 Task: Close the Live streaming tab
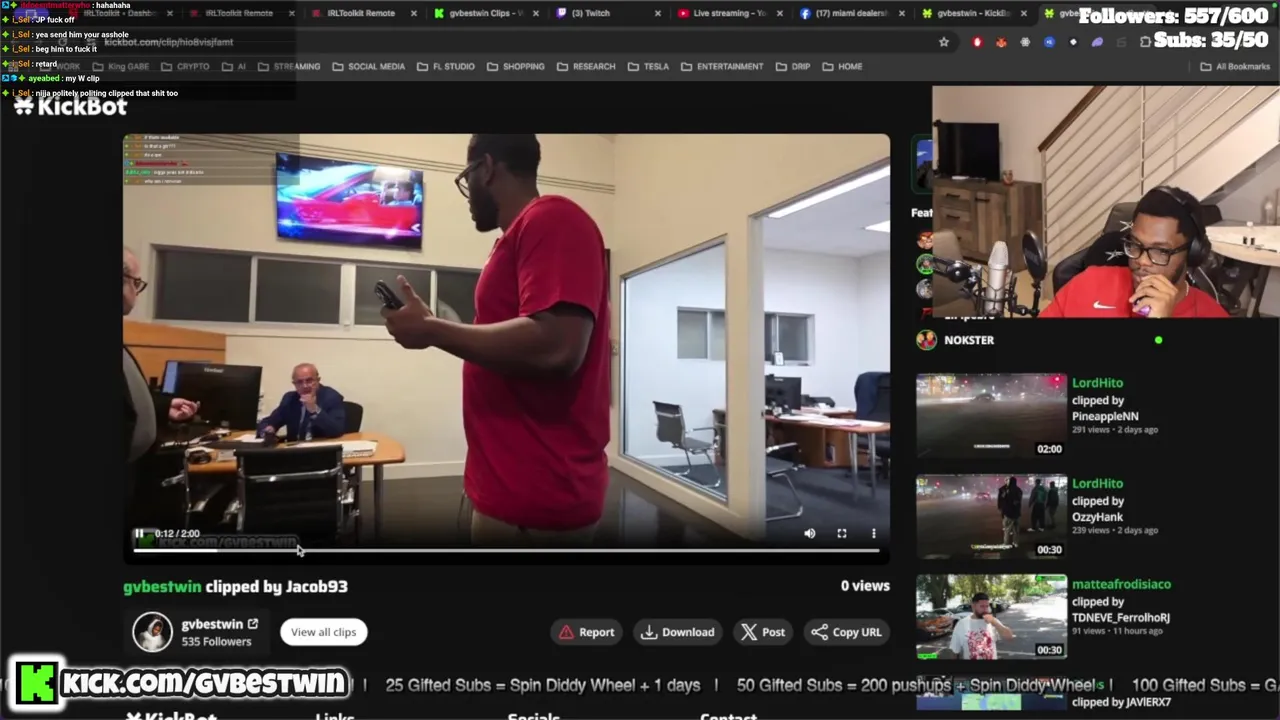click(x=780, y=13)
